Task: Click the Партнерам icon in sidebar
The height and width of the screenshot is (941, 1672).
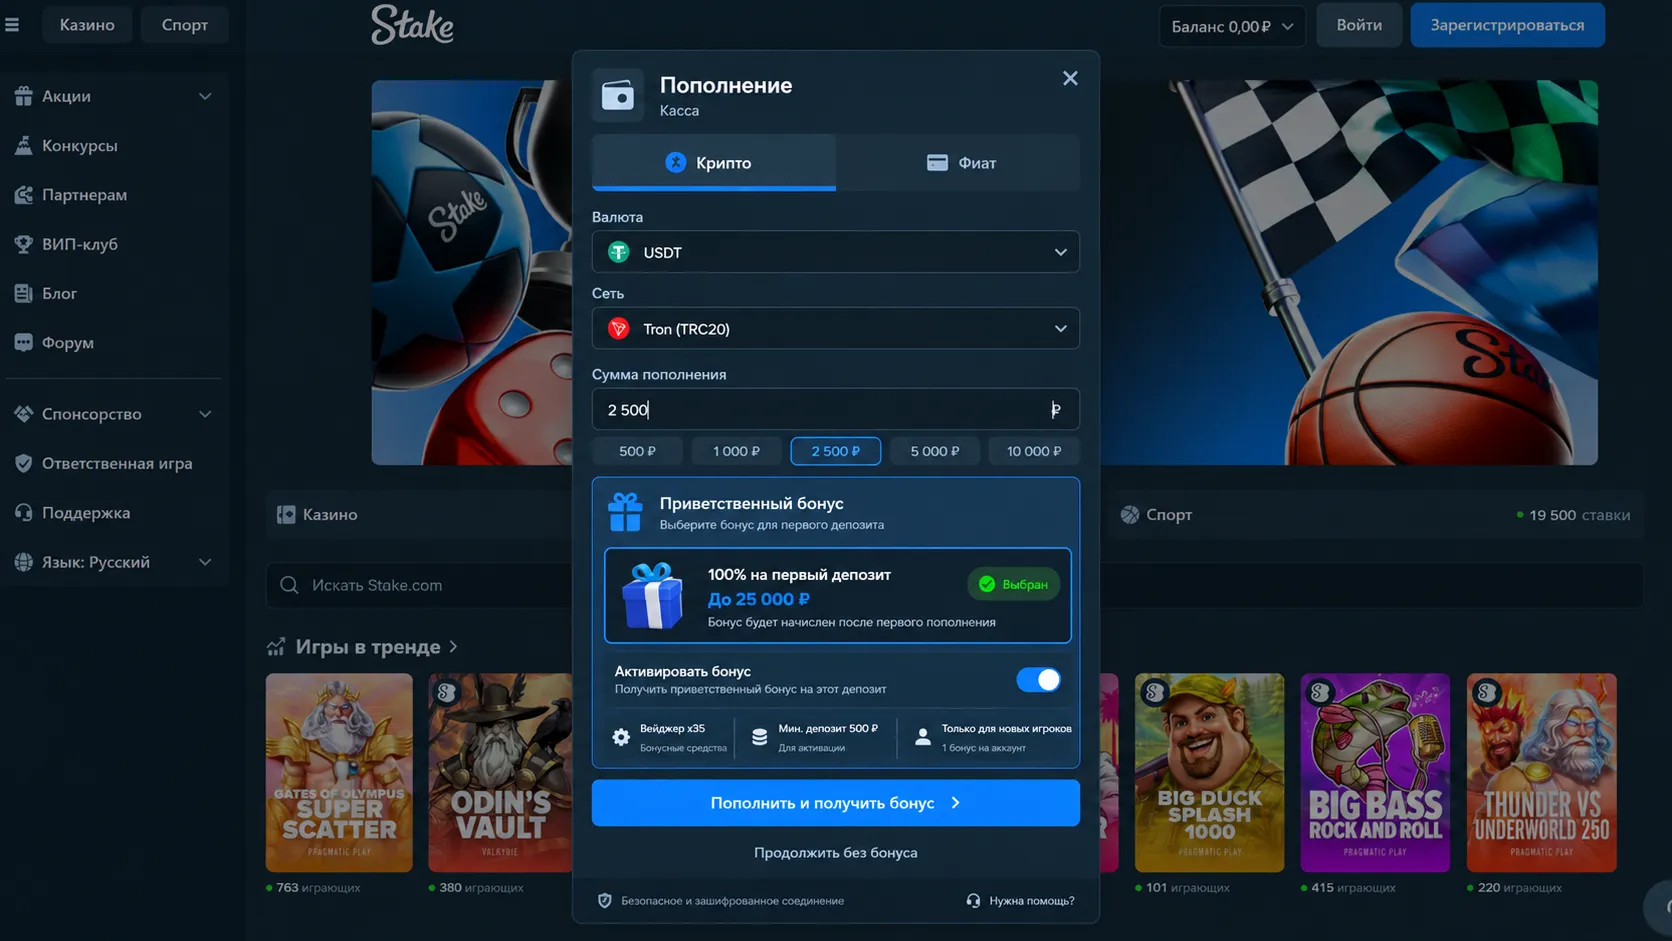Action: [x=23, y=195]
